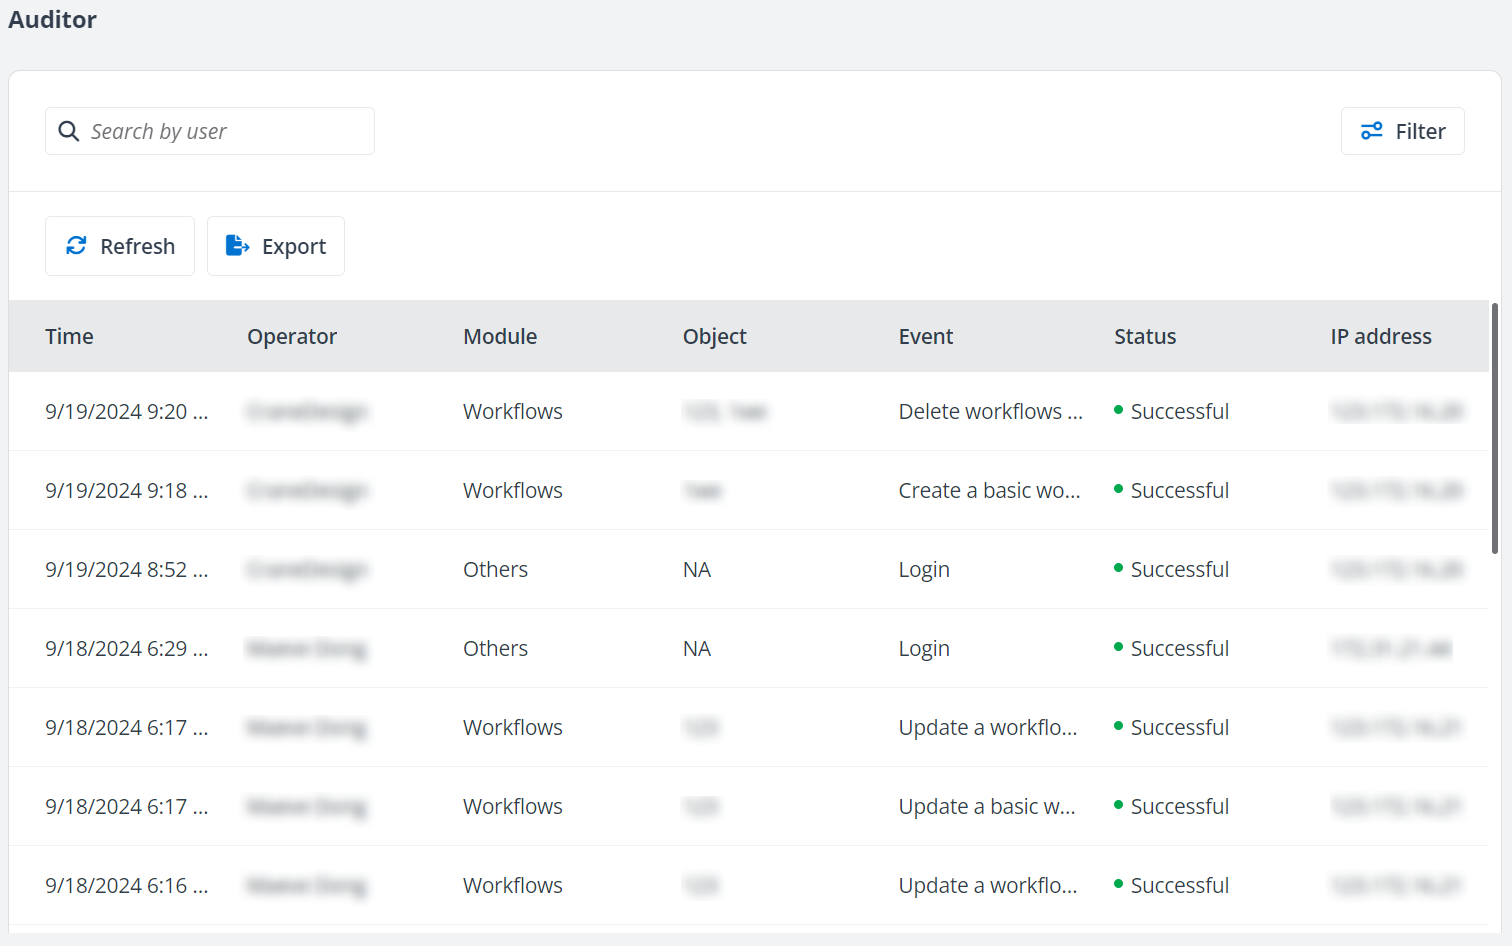Click the green indicator on the Update a basic row
The width and height of the screenshot is (1512, 946).
click(x=1119, y=806)
